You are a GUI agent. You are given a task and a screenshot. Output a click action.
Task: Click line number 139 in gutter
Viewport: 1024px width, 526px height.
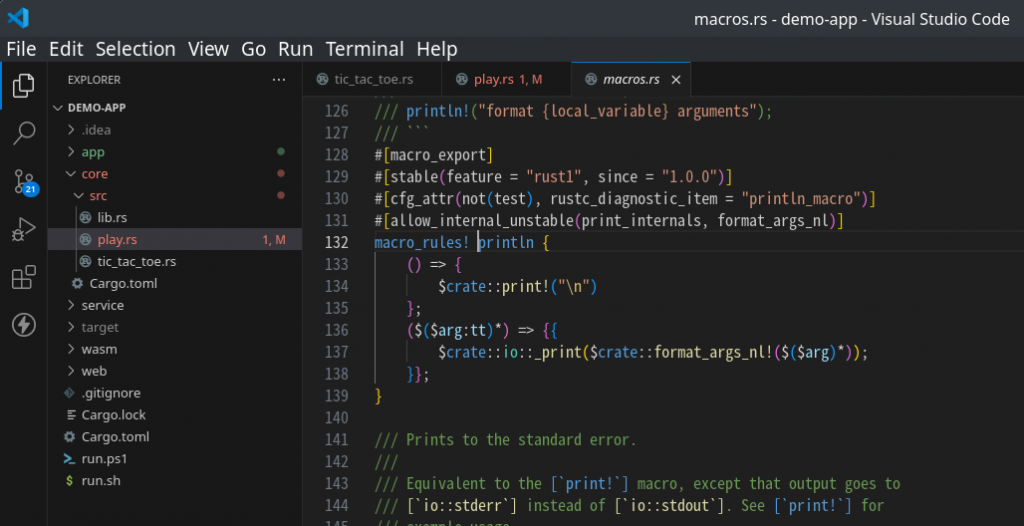pos(336,395)
